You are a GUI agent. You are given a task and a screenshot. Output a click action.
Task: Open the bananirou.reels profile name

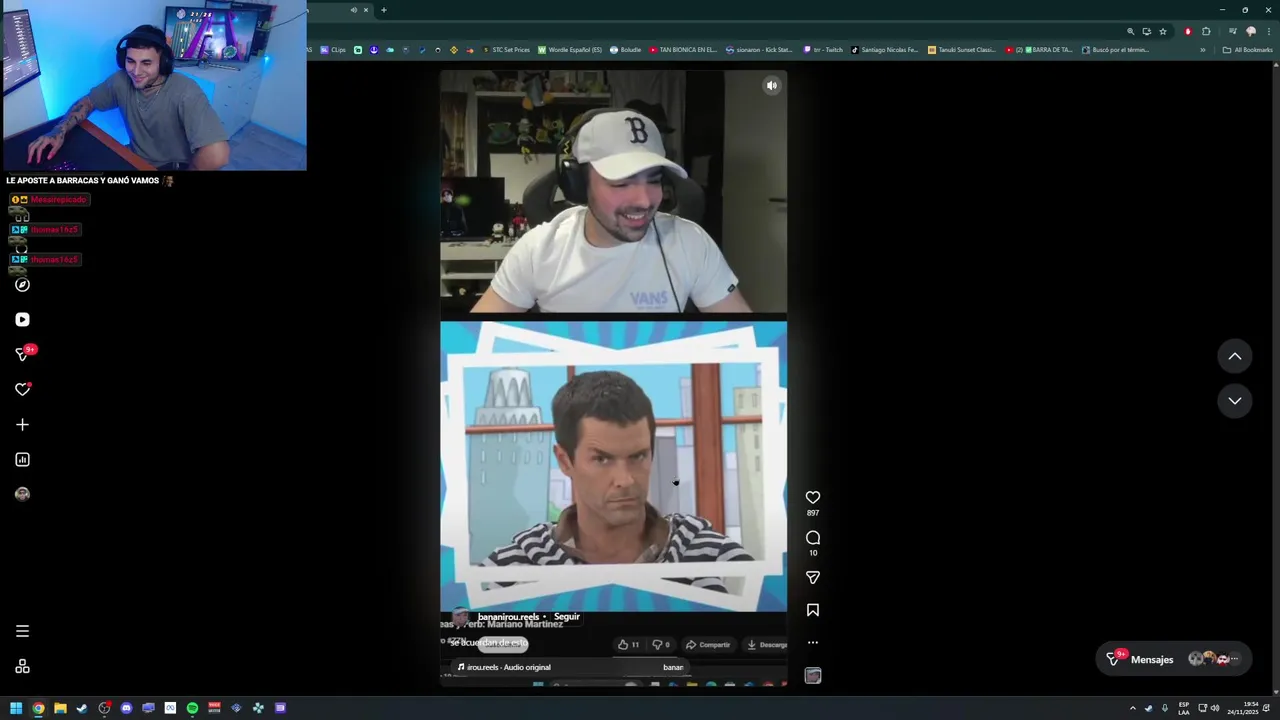pyautogui.click(x=508, y=617)
